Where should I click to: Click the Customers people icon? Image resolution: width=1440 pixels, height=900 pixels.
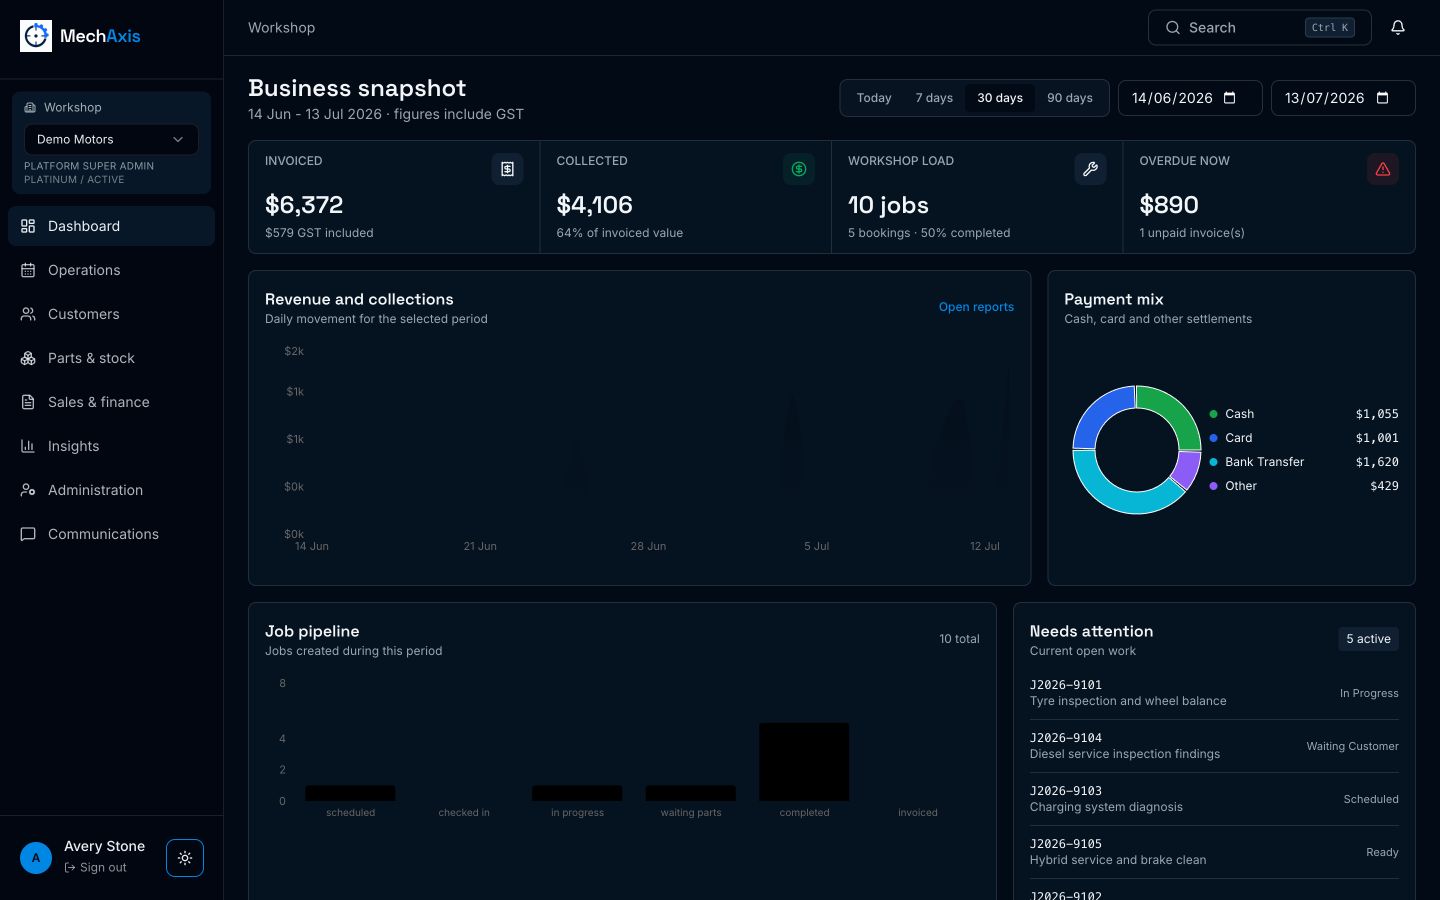[28, 314]
